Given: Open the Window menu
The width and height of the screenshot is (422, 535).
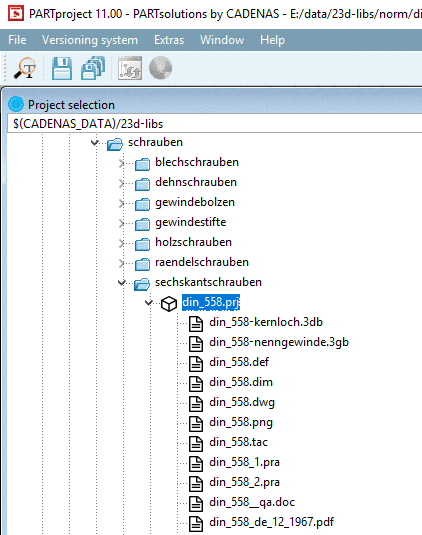Looking at the screenshot, I should [x=222, y=40].
